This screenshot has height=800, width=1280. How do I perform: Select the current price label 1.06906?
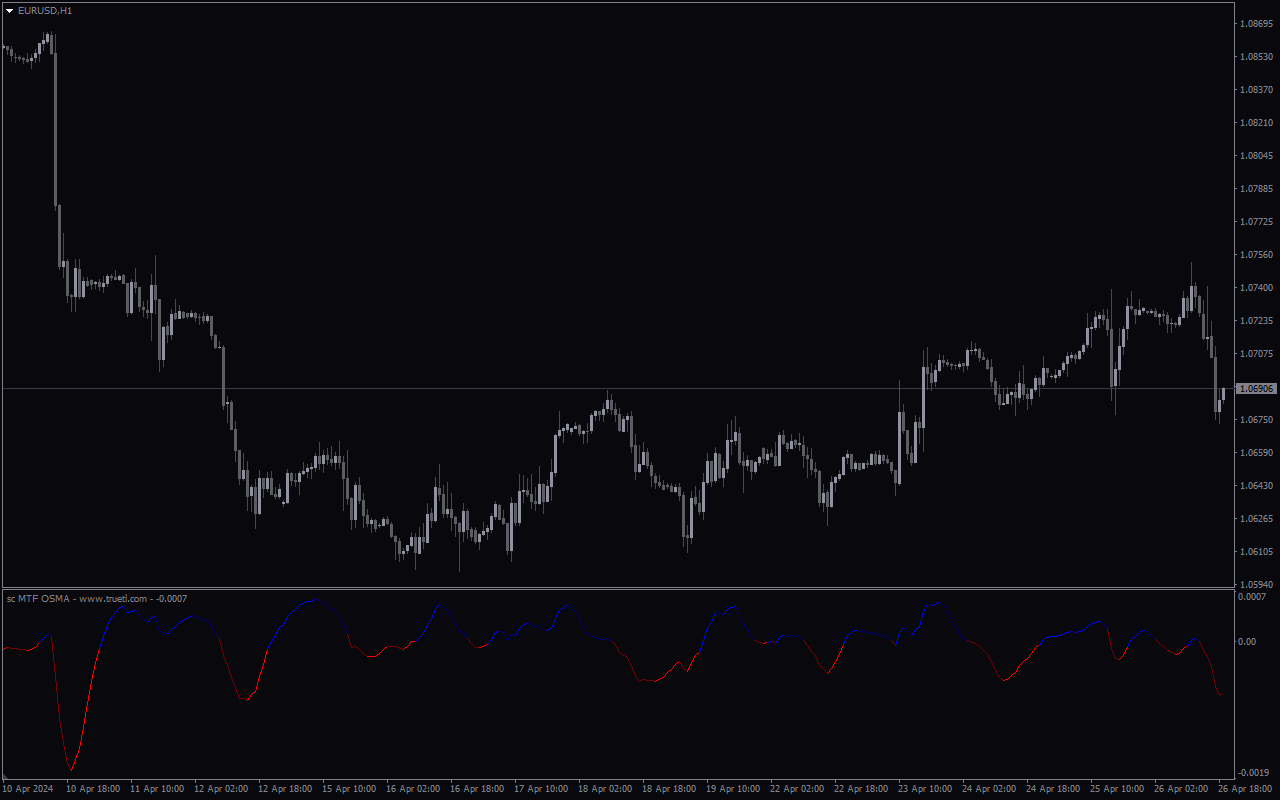point(1257,388)
